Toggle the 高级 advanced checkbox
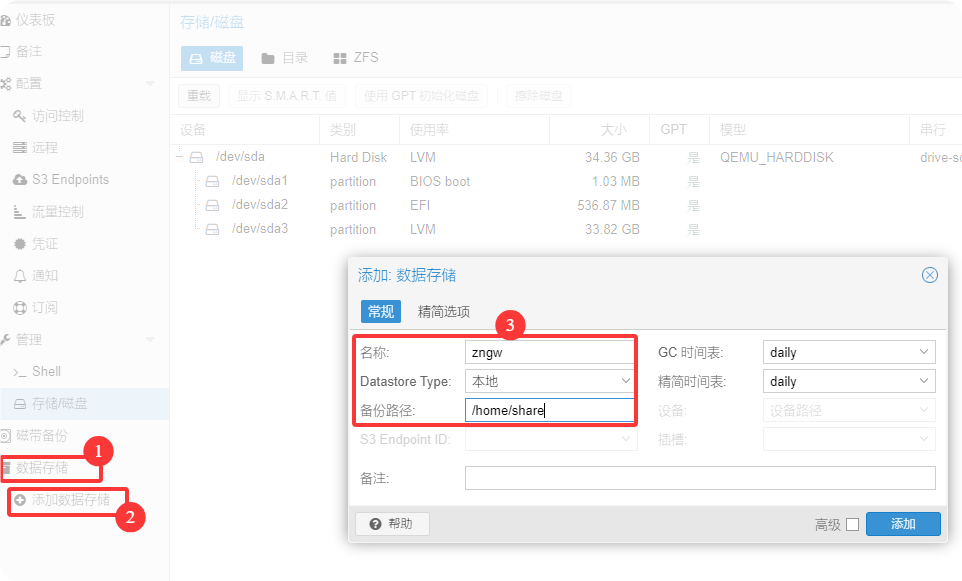The height and width of the screenshot is (581, 962). pos(852,524)
